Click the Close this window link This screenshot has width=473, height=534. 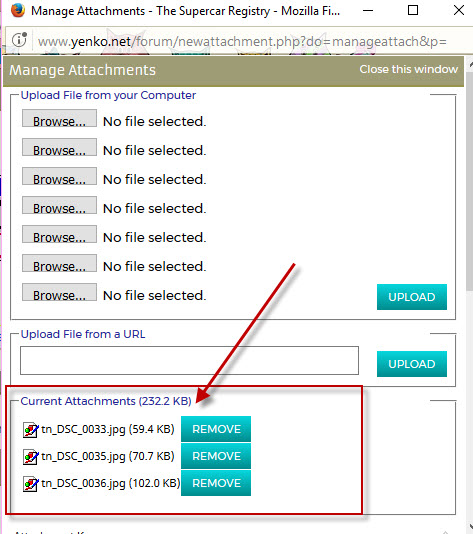409,69
